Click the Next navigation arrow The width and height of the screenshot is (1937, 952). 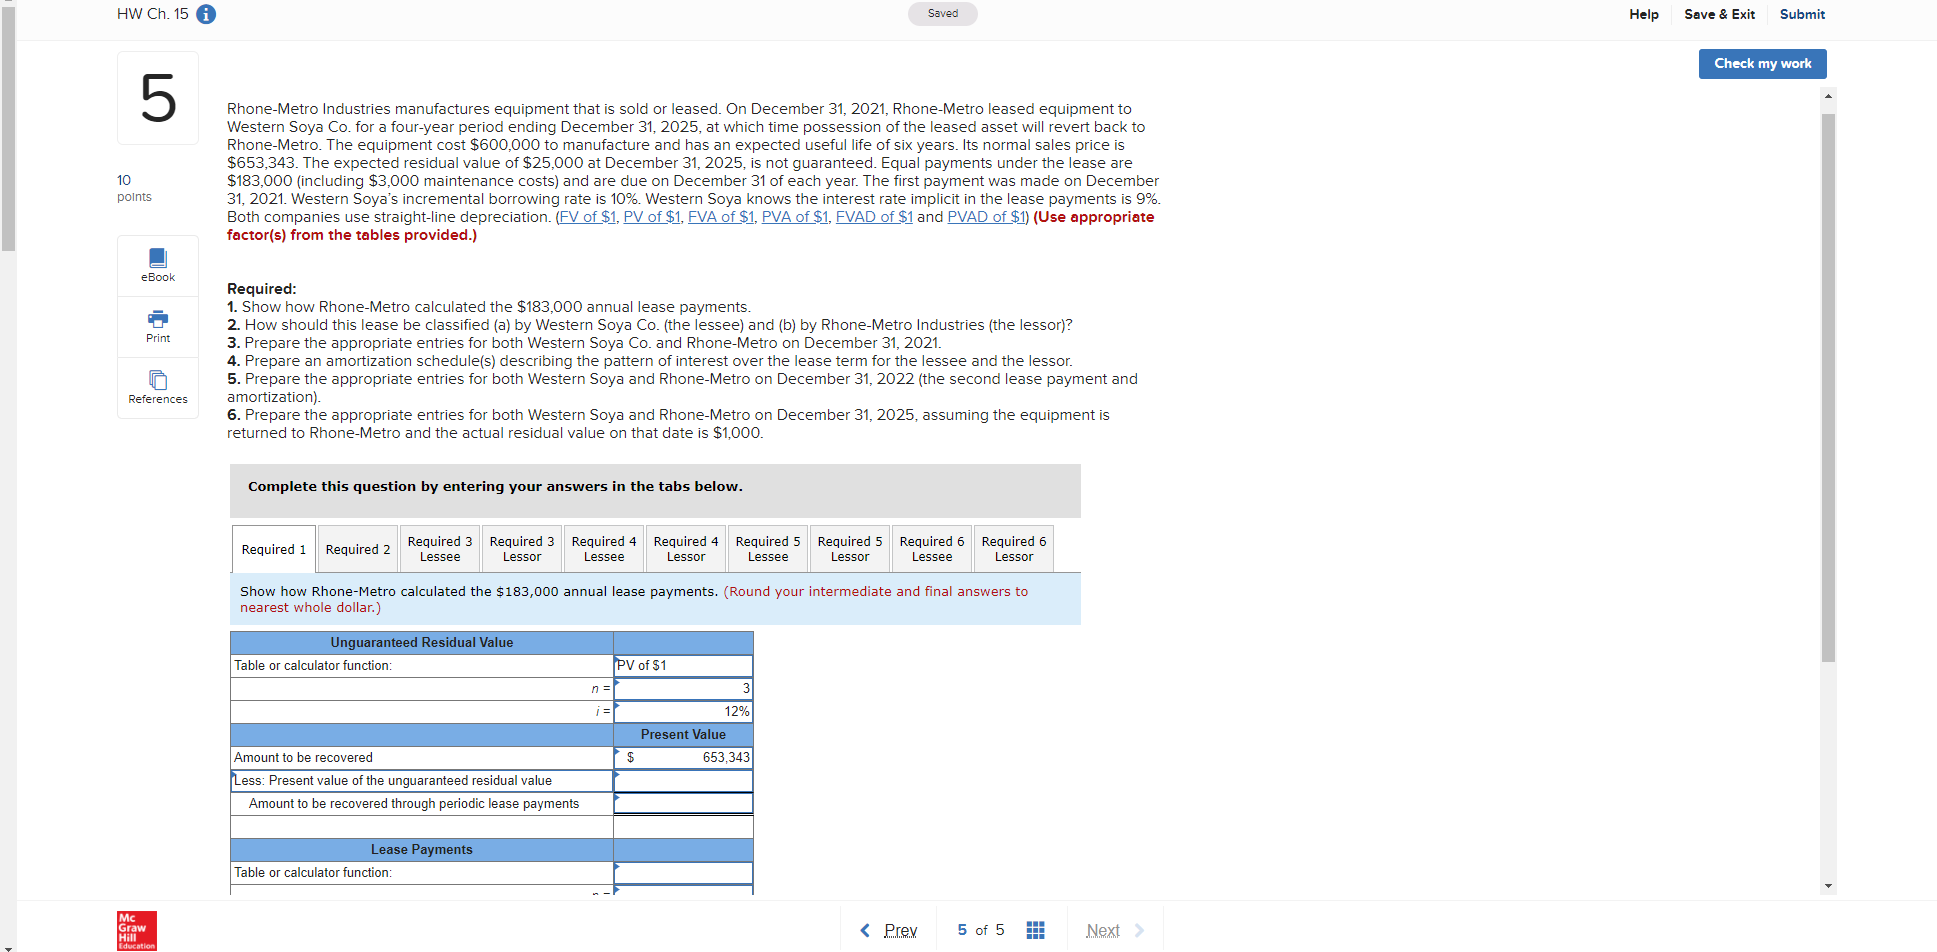(1140, 930)
